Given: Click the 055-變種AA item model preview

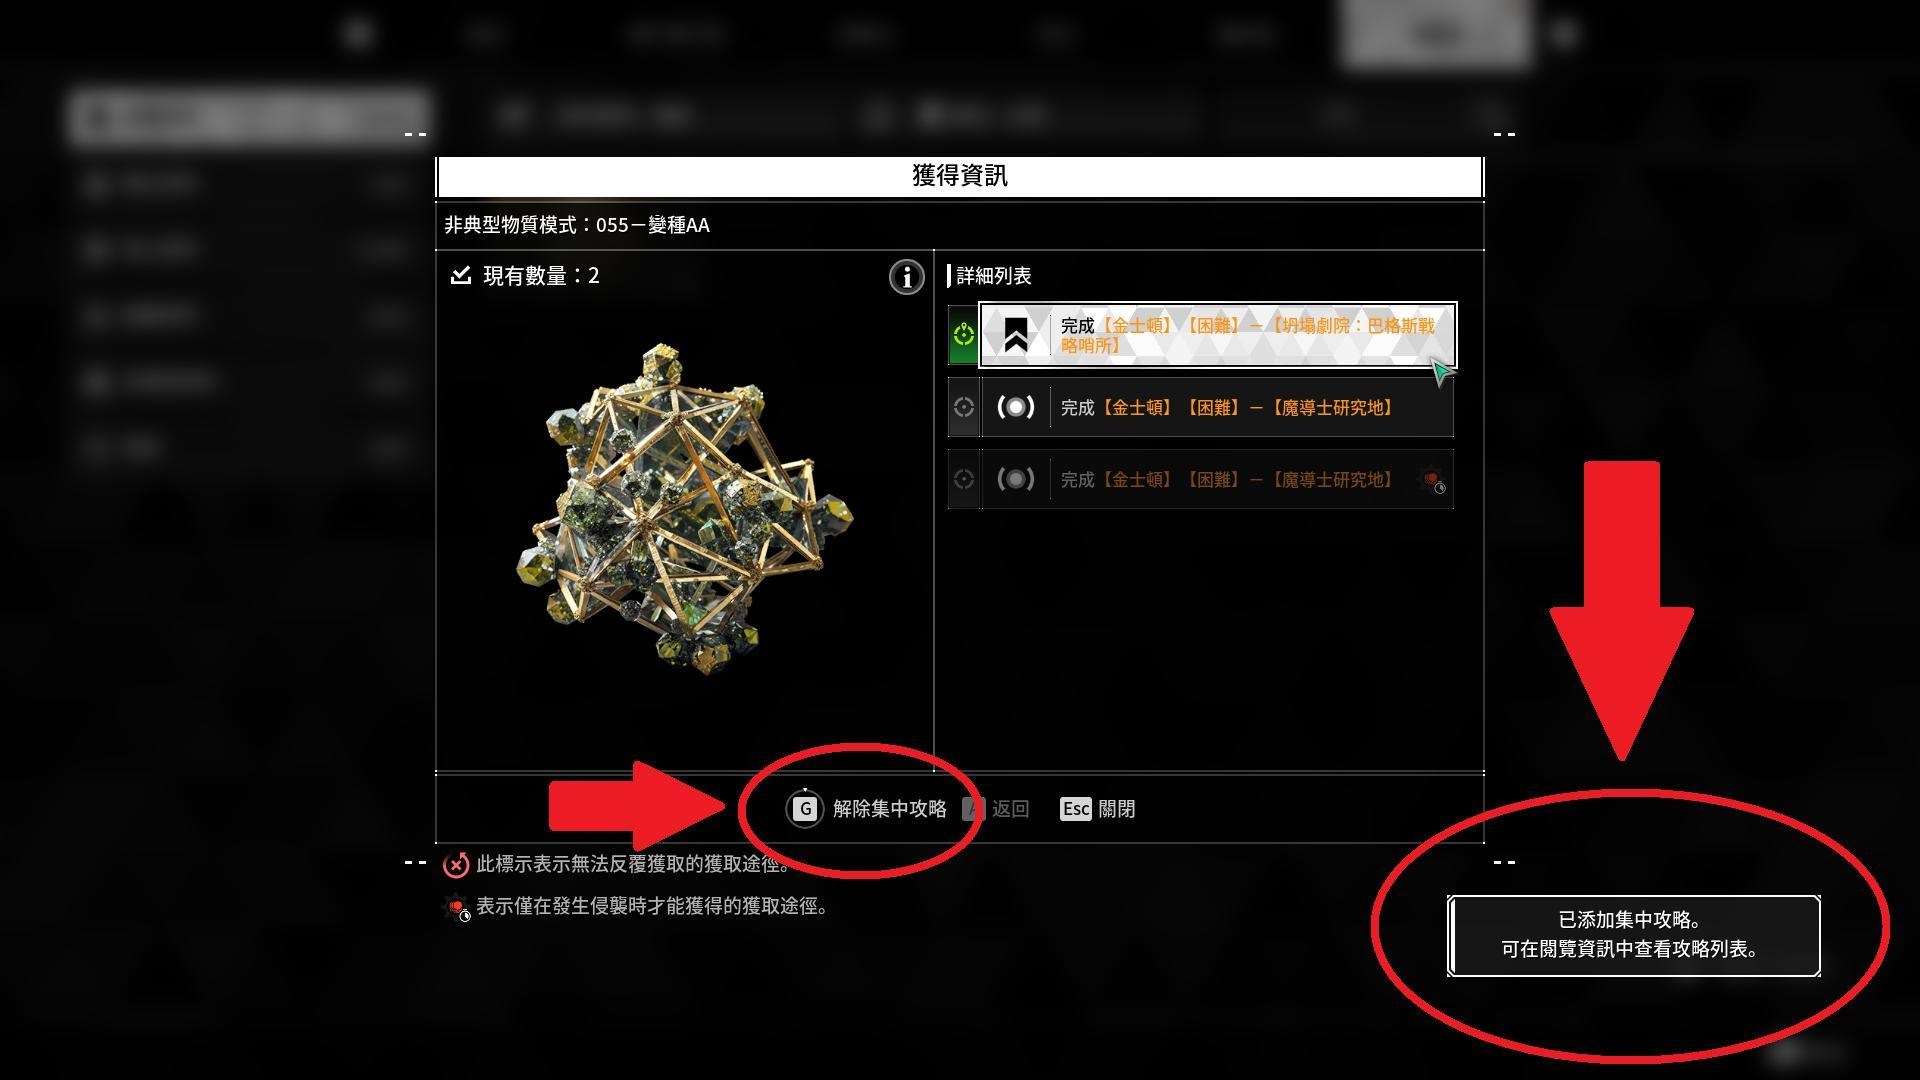Looking at the screenshot, I should [685, 511].
